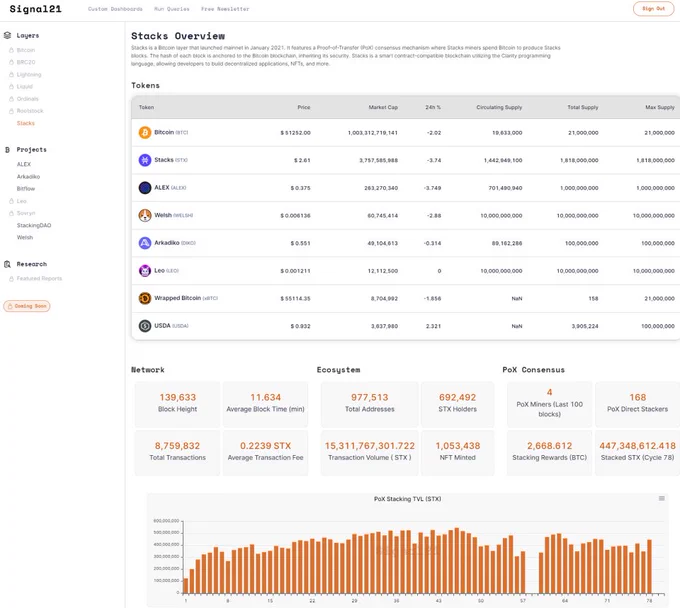The height and width of the screenshot is (608, 680).
Task: Click the Total Supply column header
Action: point(583,107)
